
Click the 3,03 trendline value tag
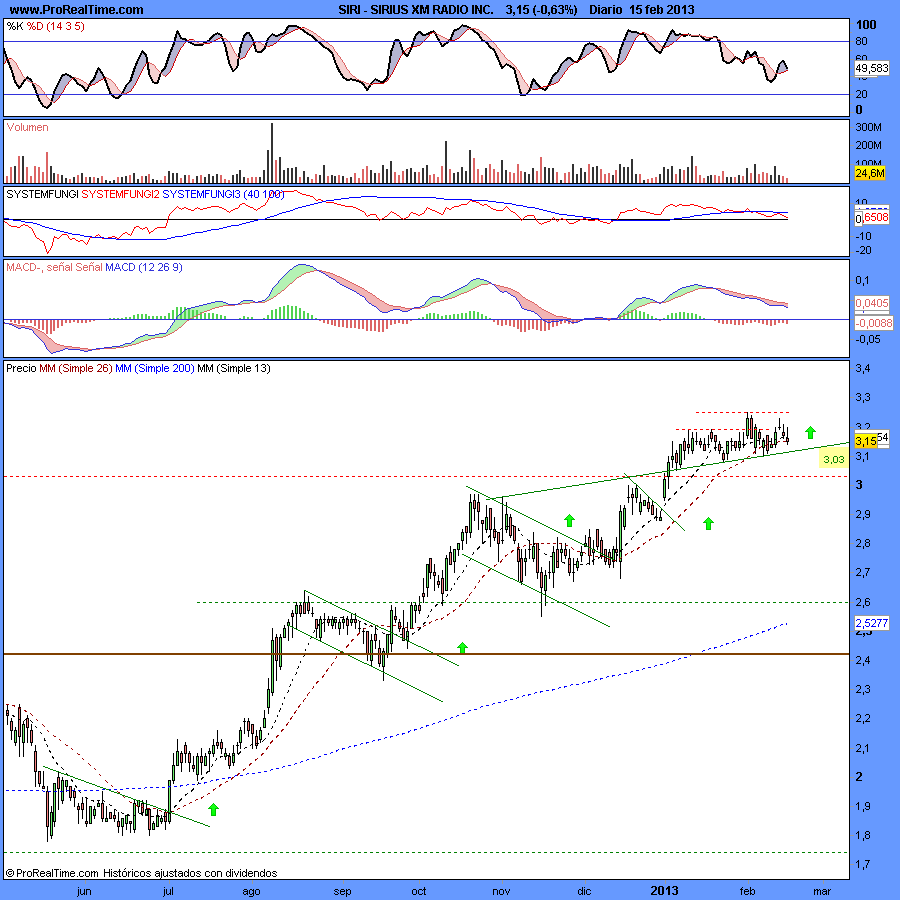(833, 459)
